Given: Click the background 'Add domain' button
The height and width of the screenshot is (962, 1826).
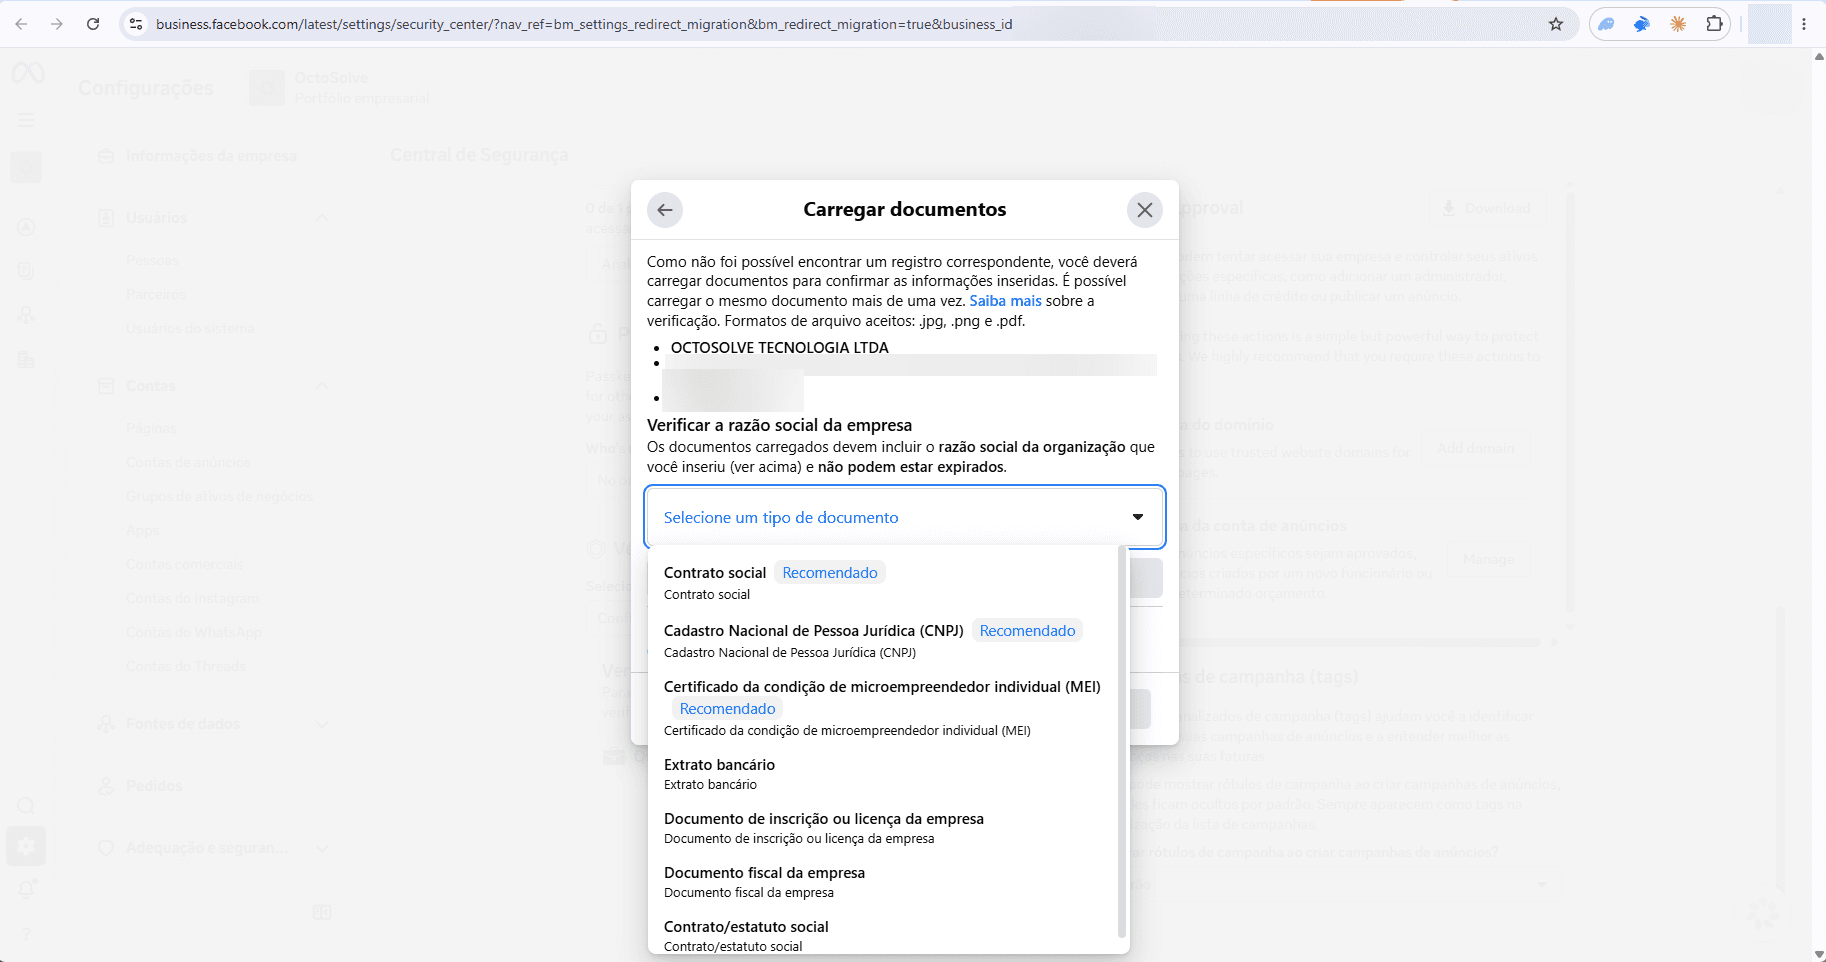Looking at the screenshot, I should click(1476, 448).
